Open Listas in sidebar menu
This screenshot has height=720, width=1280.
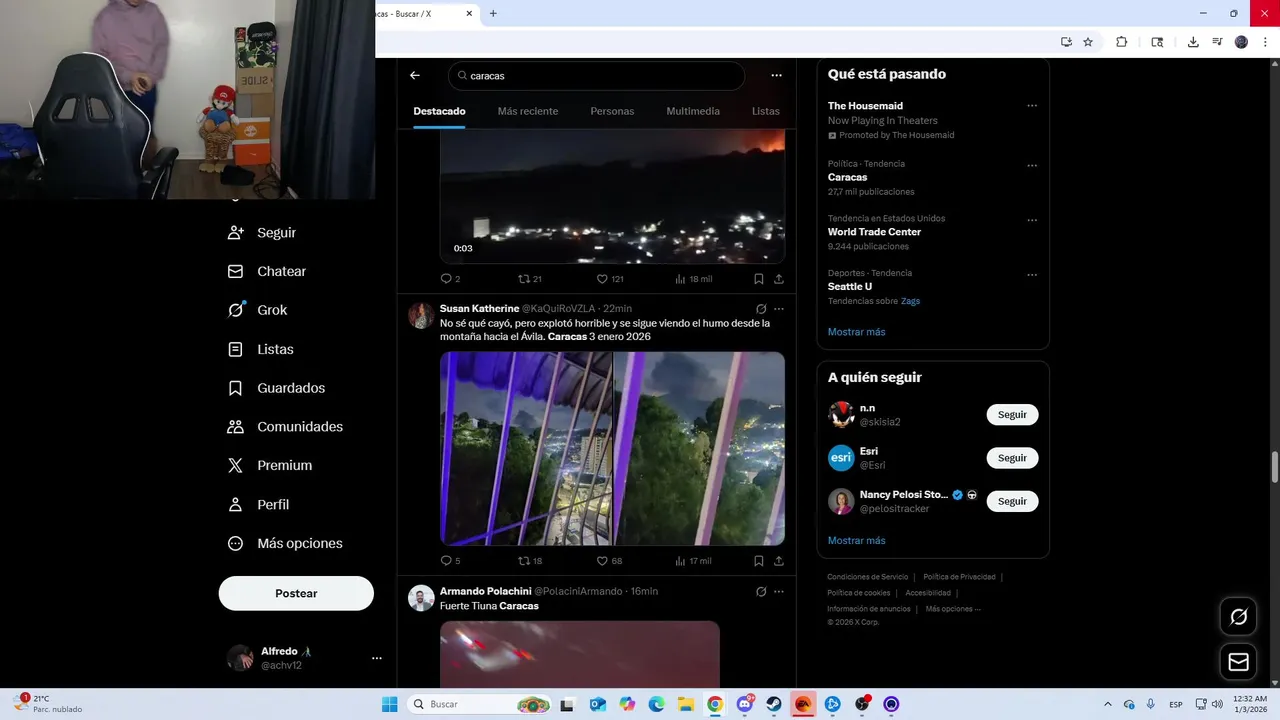coord(262,349)
